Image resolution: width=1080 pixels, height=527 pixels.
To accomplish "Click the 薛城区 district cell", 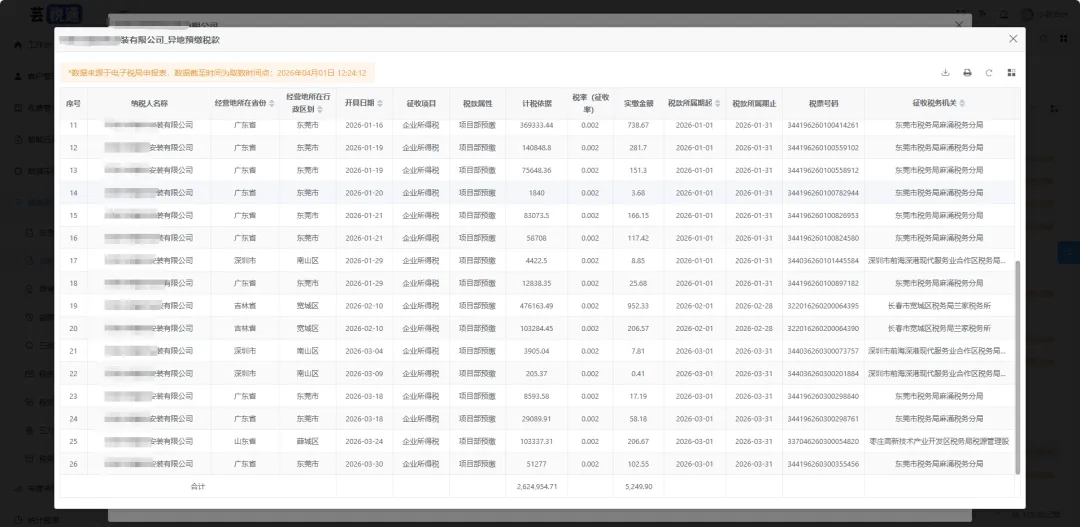I will 308,442.
